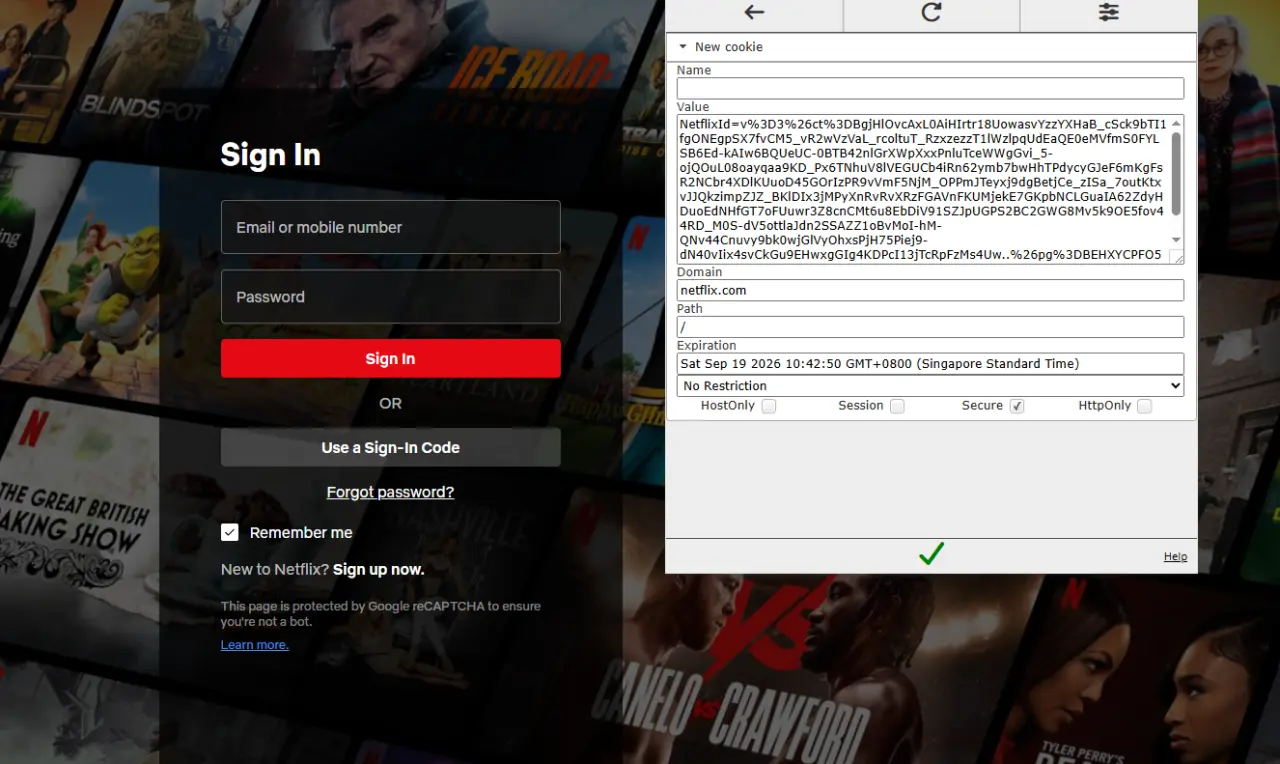This screenshot has height=764, width=1280.
Task: Enable the HttpOnly checkbox
Action: pos(1144,406)
